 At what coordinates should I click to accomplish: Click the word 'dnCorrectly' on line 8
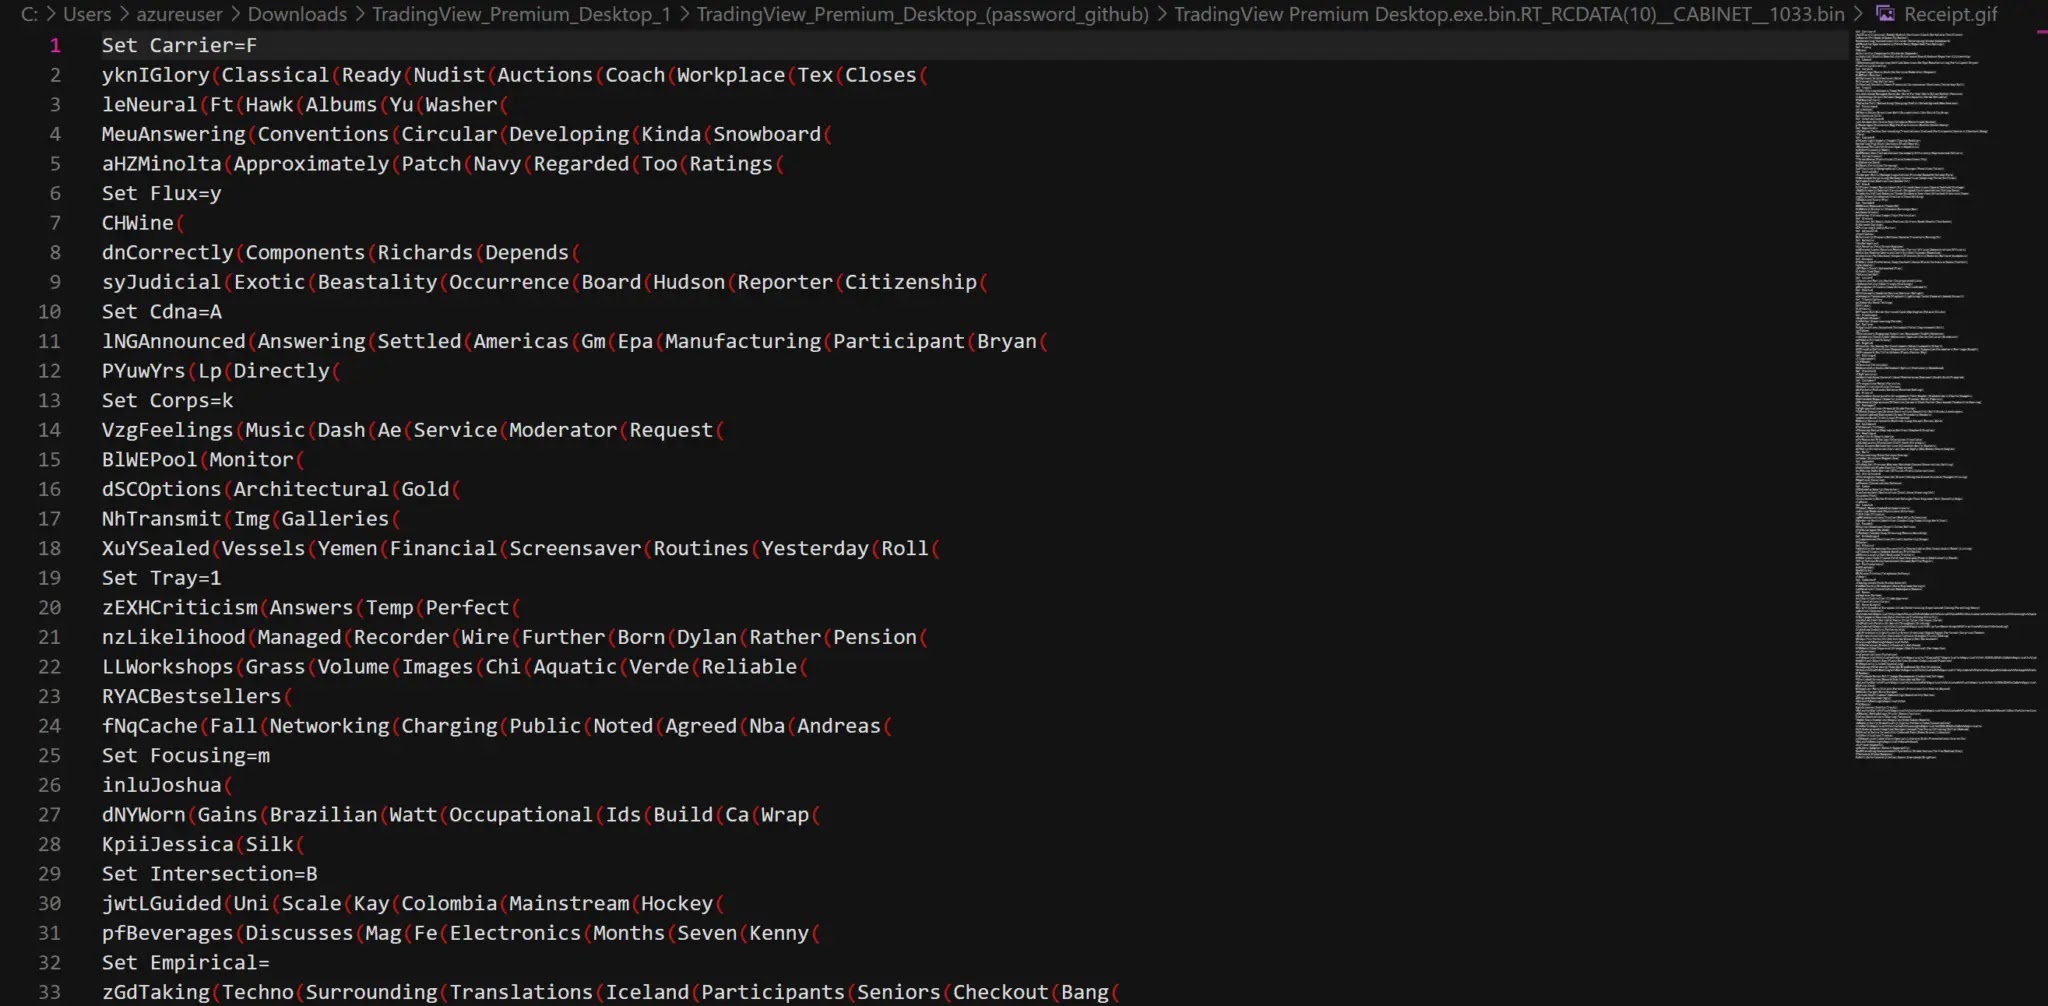[167, 253]
